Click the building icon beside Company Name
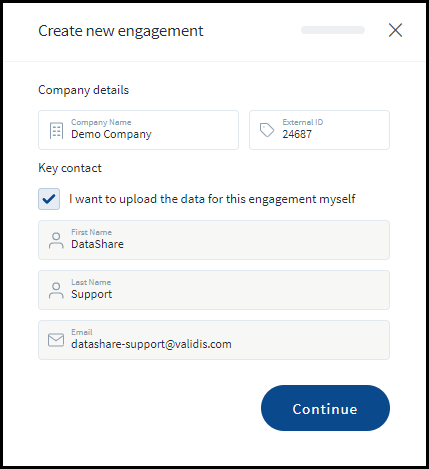Viewport: 429px width, 469px height. click(56, 130)
